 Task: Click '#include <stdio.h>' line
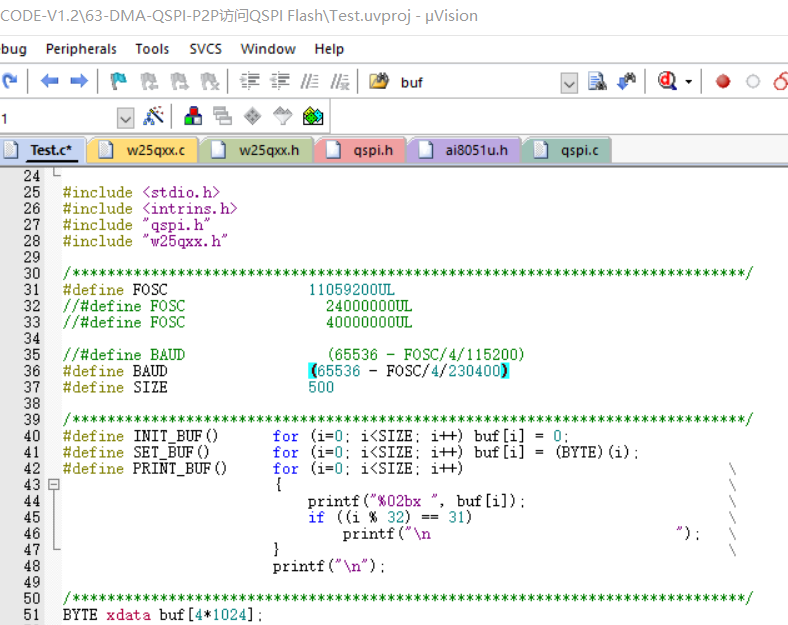pos(141,192)
